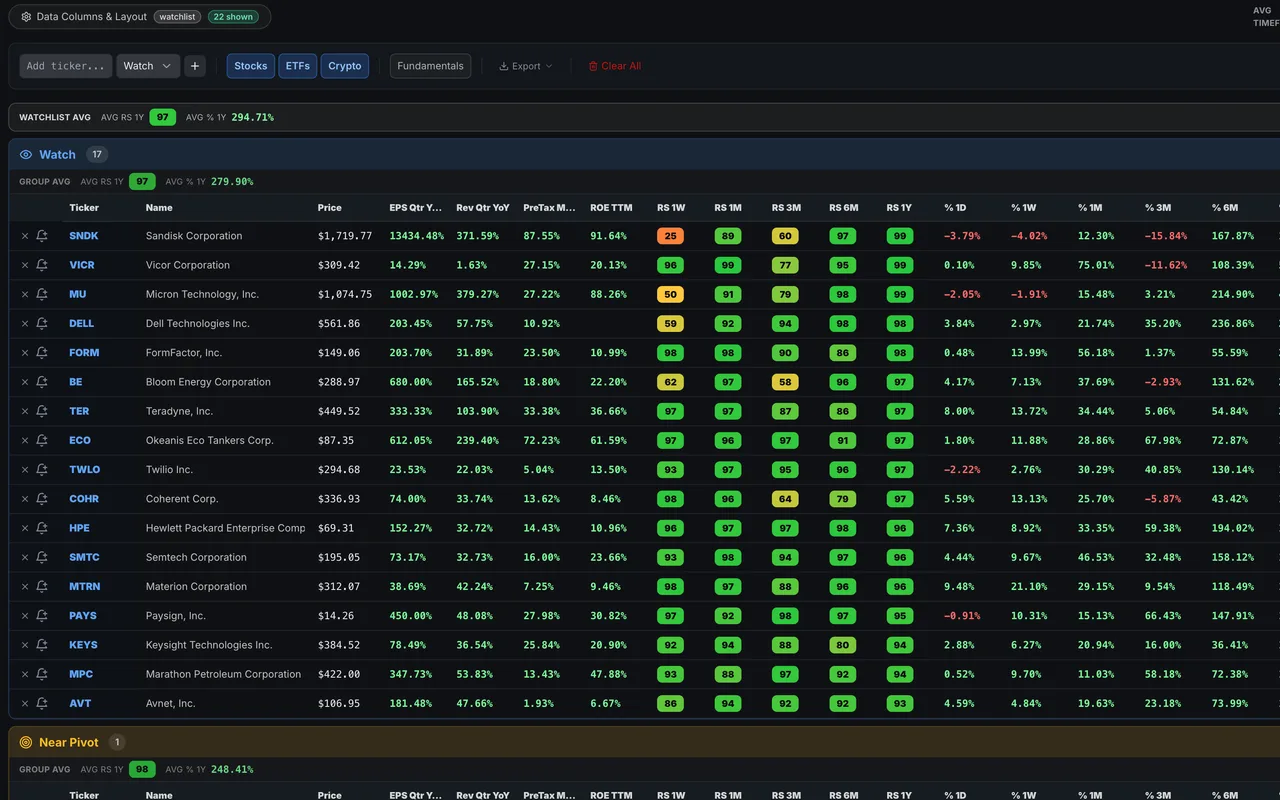Image resolution: width=1280 pixels, height=800 pixels.
Task: Click the bell icon in the DELL row
Action: coord(42,323)
